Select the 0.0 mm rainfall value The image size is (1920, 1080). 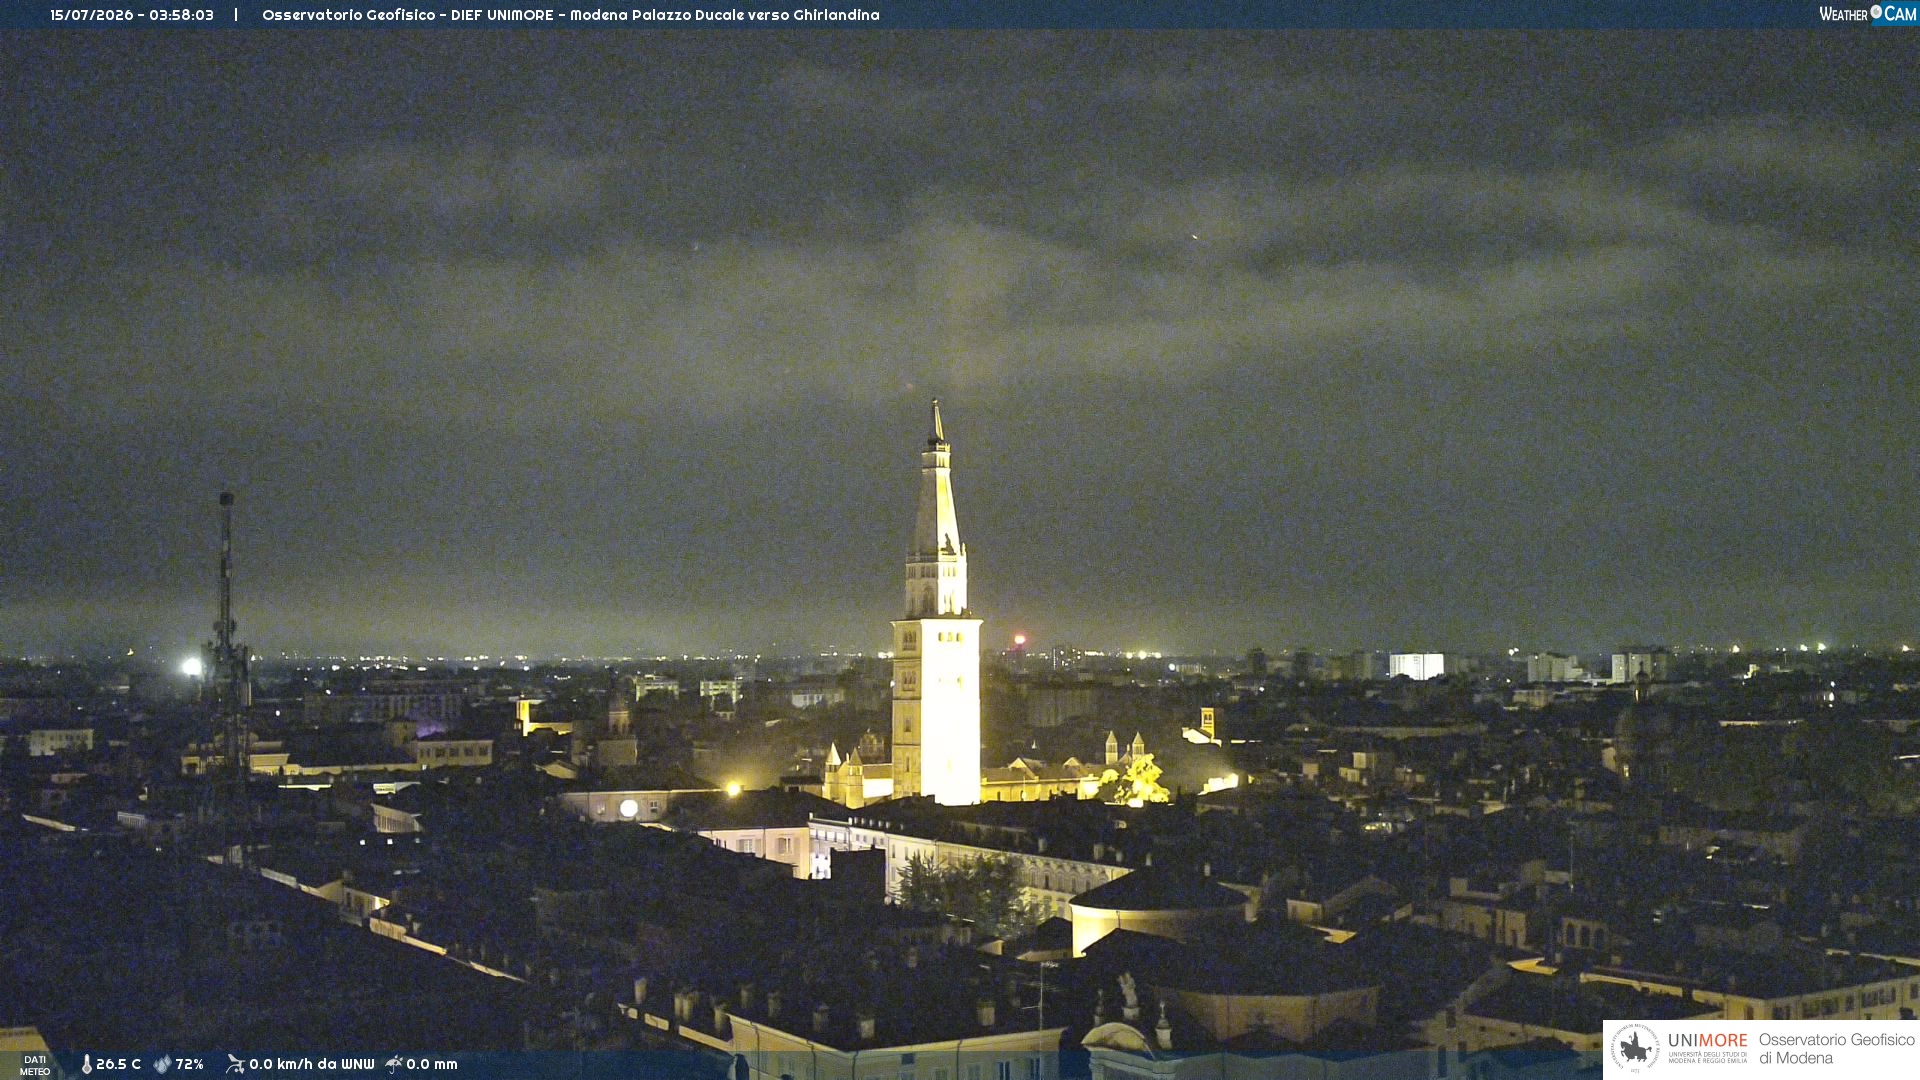click(x=432, y=1064)
